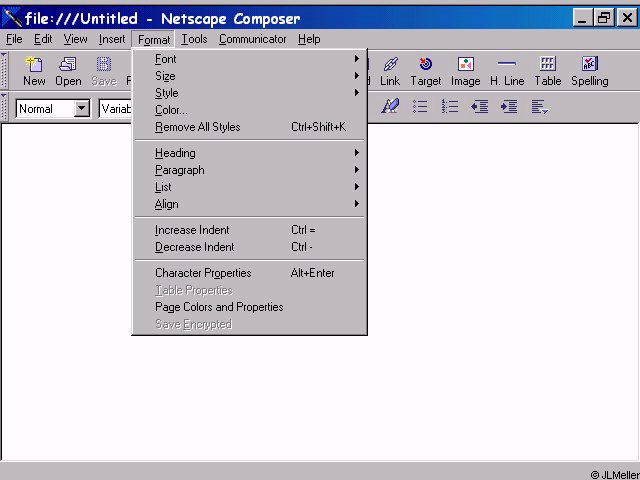This screenshot has height=480, width=640.
Task: Insert a horizontal line with H. Line icon
Action: pos(507,71)
